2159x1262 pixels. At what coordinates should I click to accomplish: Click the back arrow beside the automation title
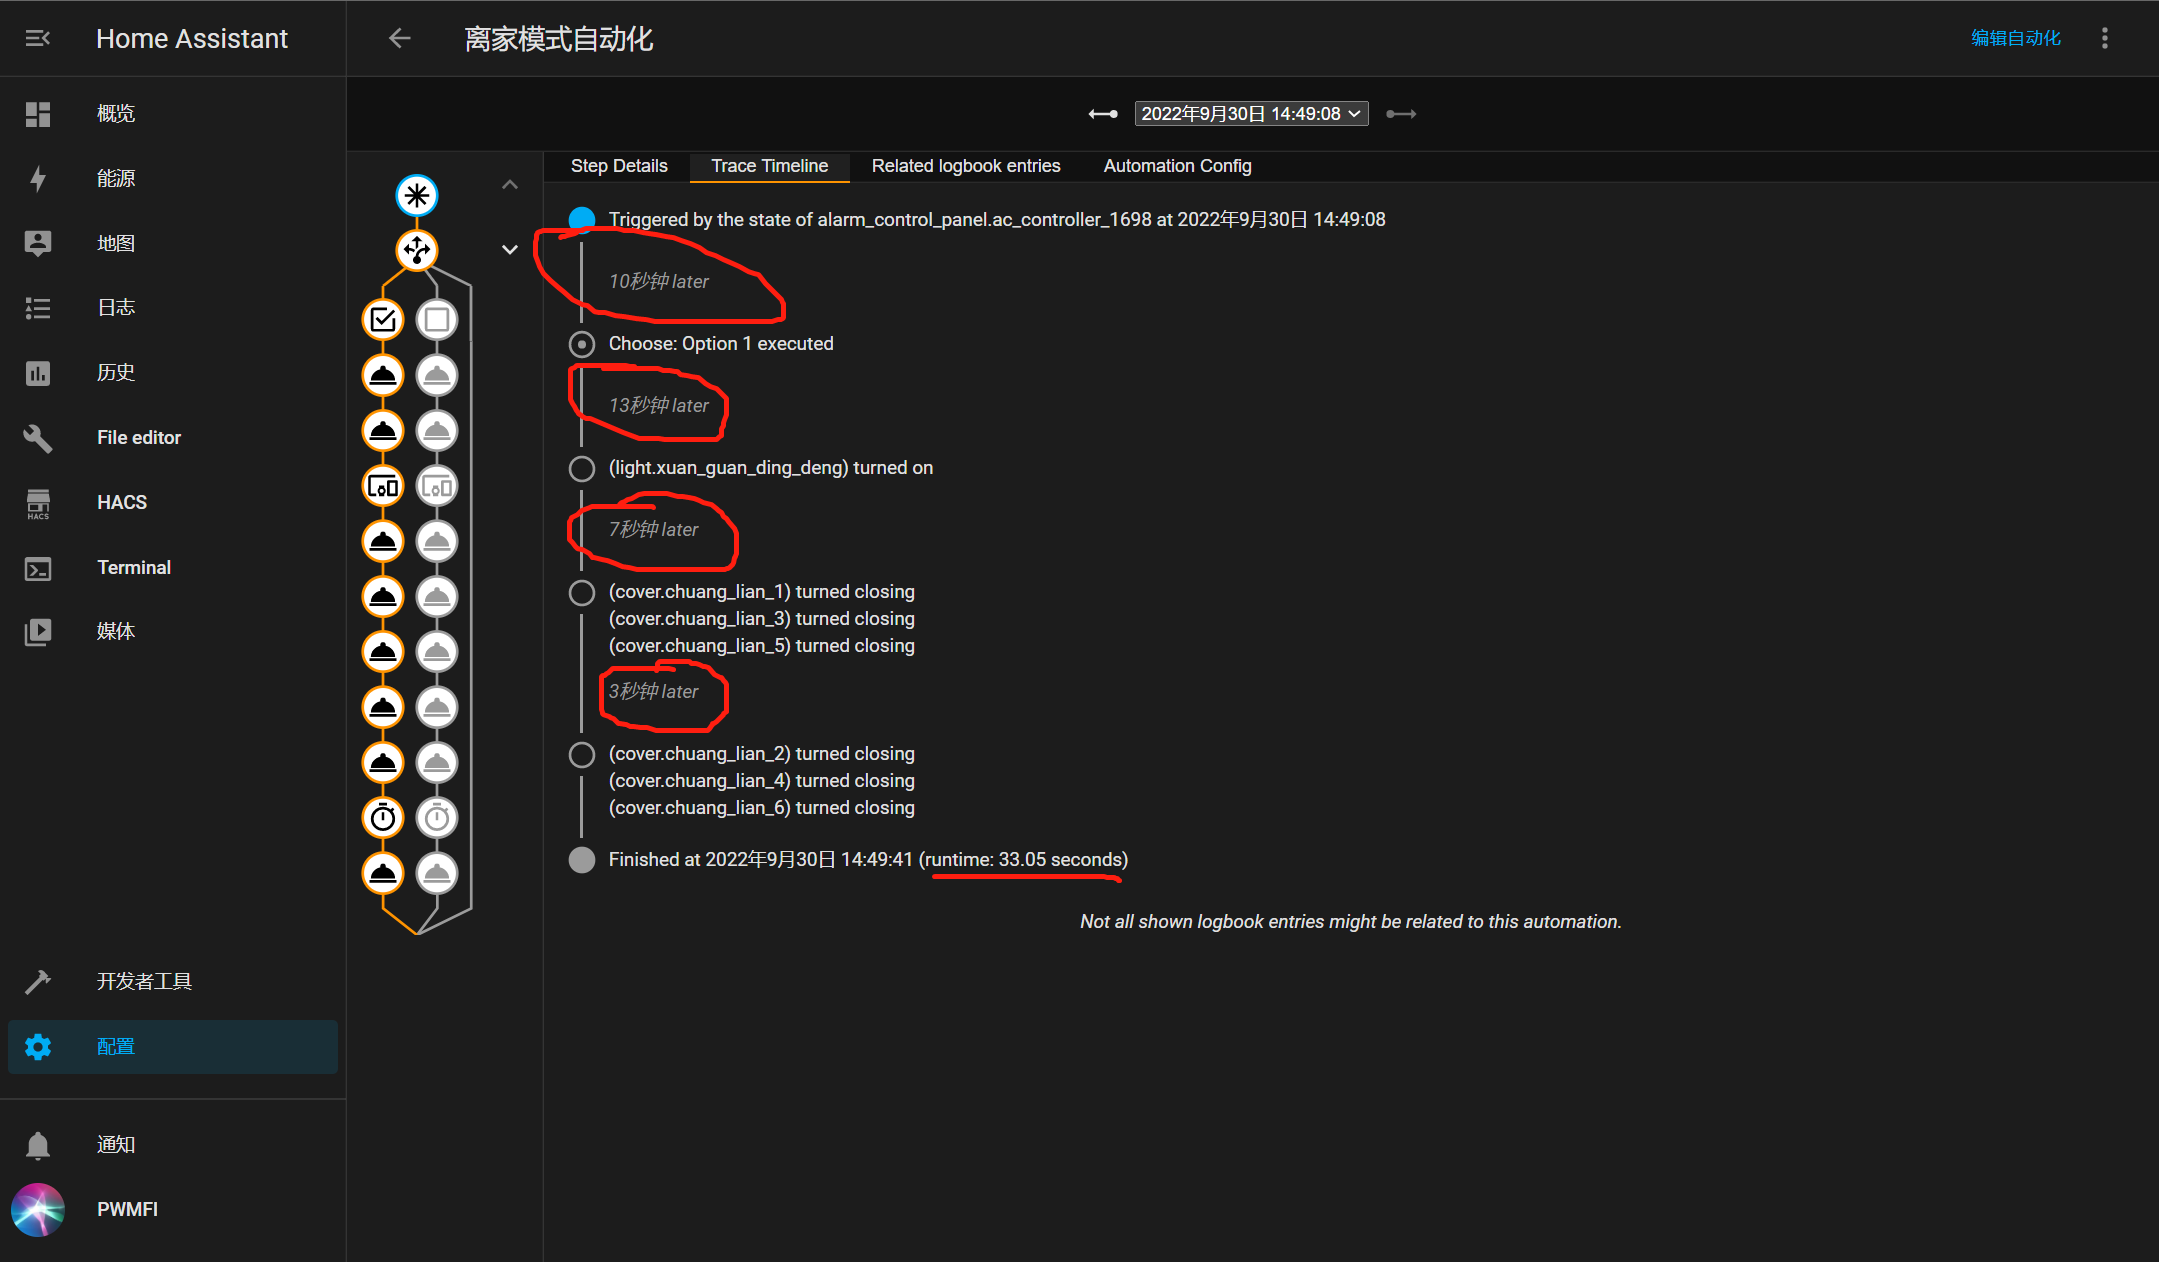[400, 38]
